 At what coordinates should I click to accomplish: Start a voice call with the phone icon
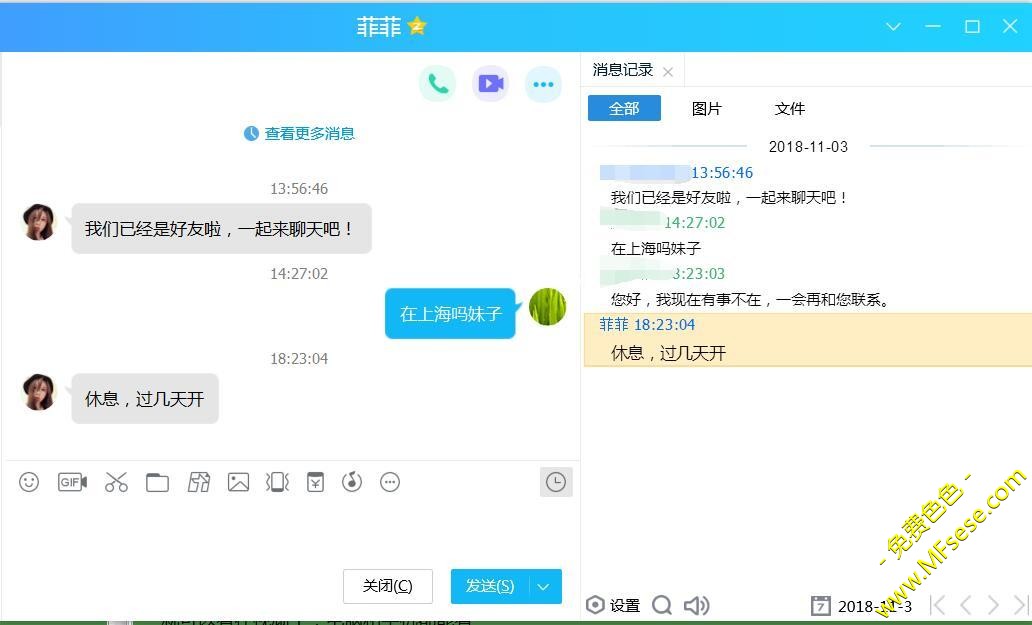click(x=437, y=84)
